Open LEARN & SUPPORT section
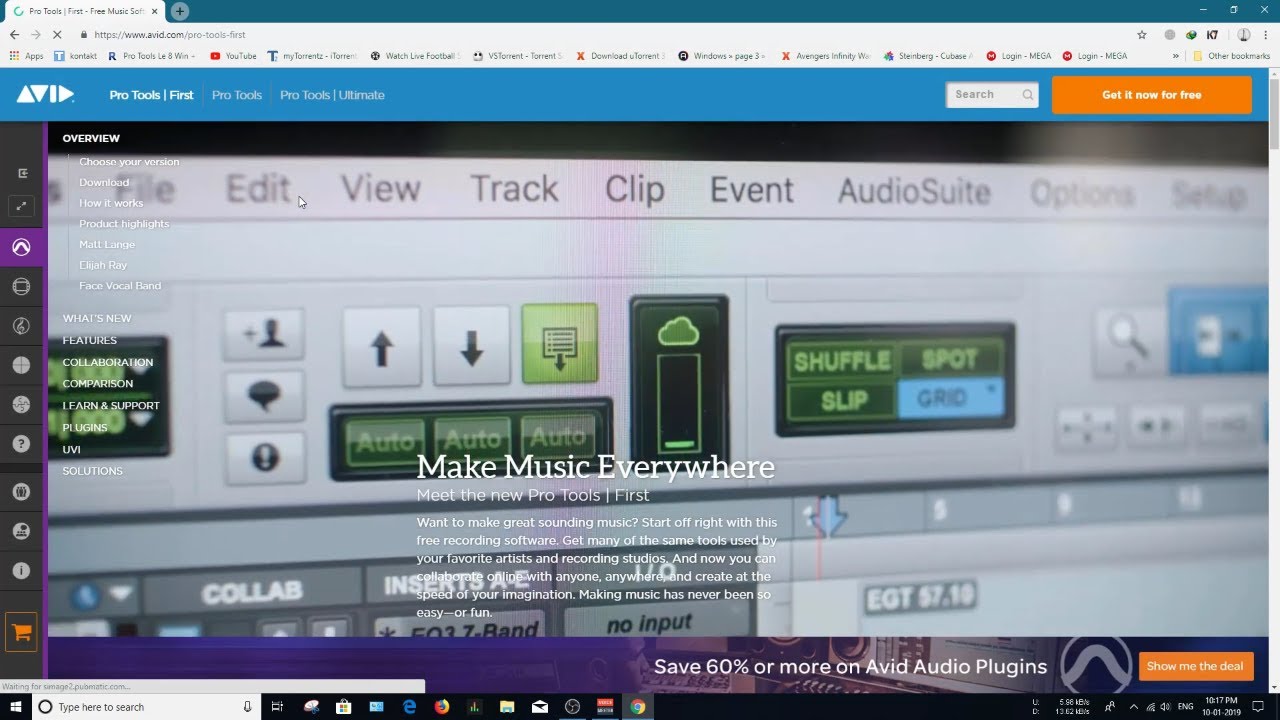This screenshot has height=720, width=1280. click(x=111, y=405)
